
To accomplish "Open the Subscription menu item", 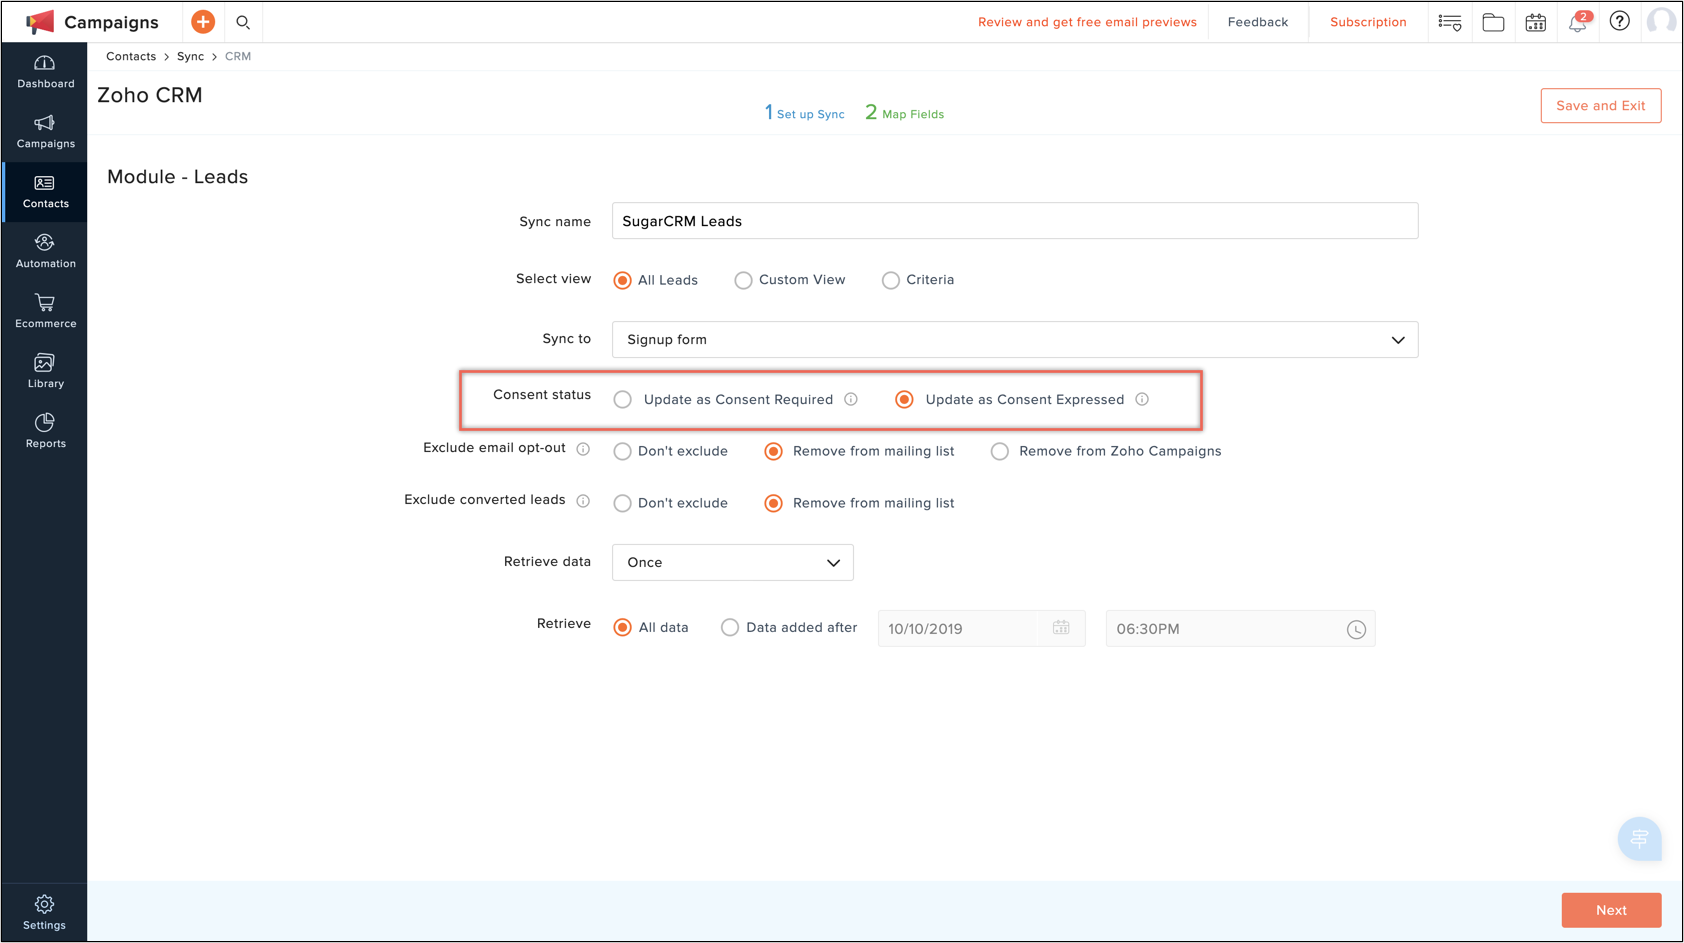I will pyautogui.click(x=1368, y=22).
